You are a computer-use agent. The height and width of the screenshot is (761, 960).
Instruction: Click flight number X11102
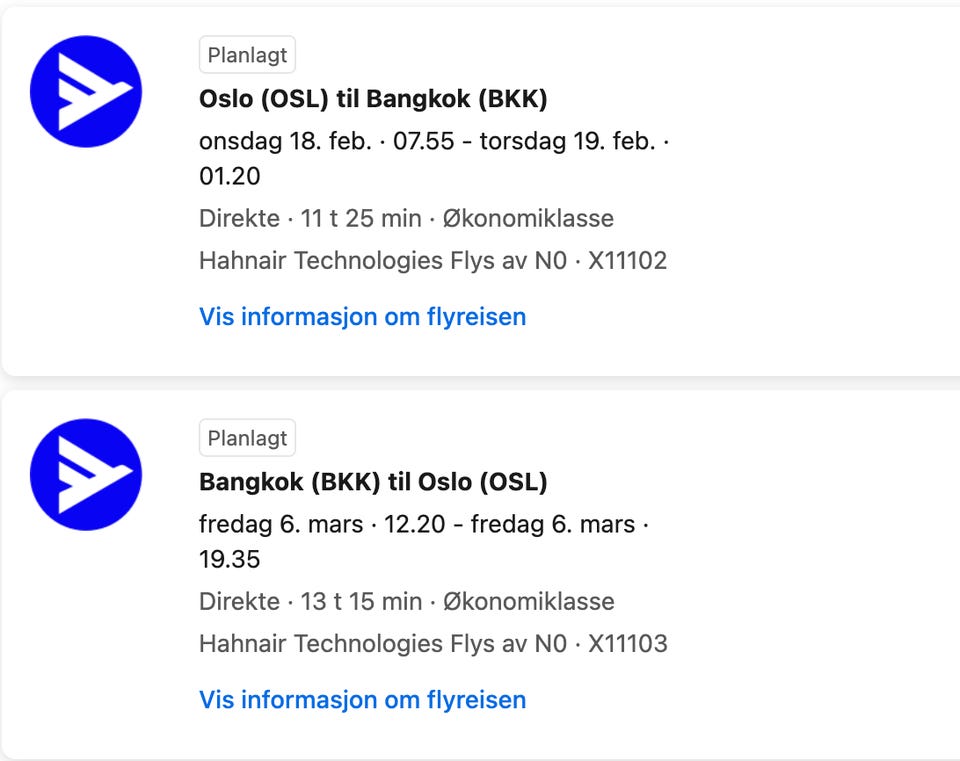point(627,261)
